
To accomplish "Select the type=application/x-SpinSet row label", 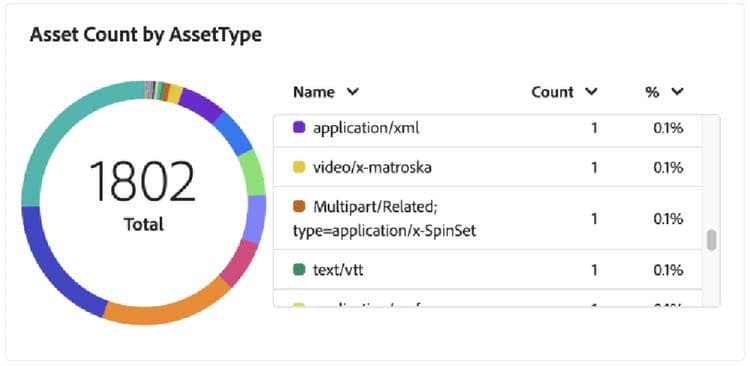I will point(384,231).
